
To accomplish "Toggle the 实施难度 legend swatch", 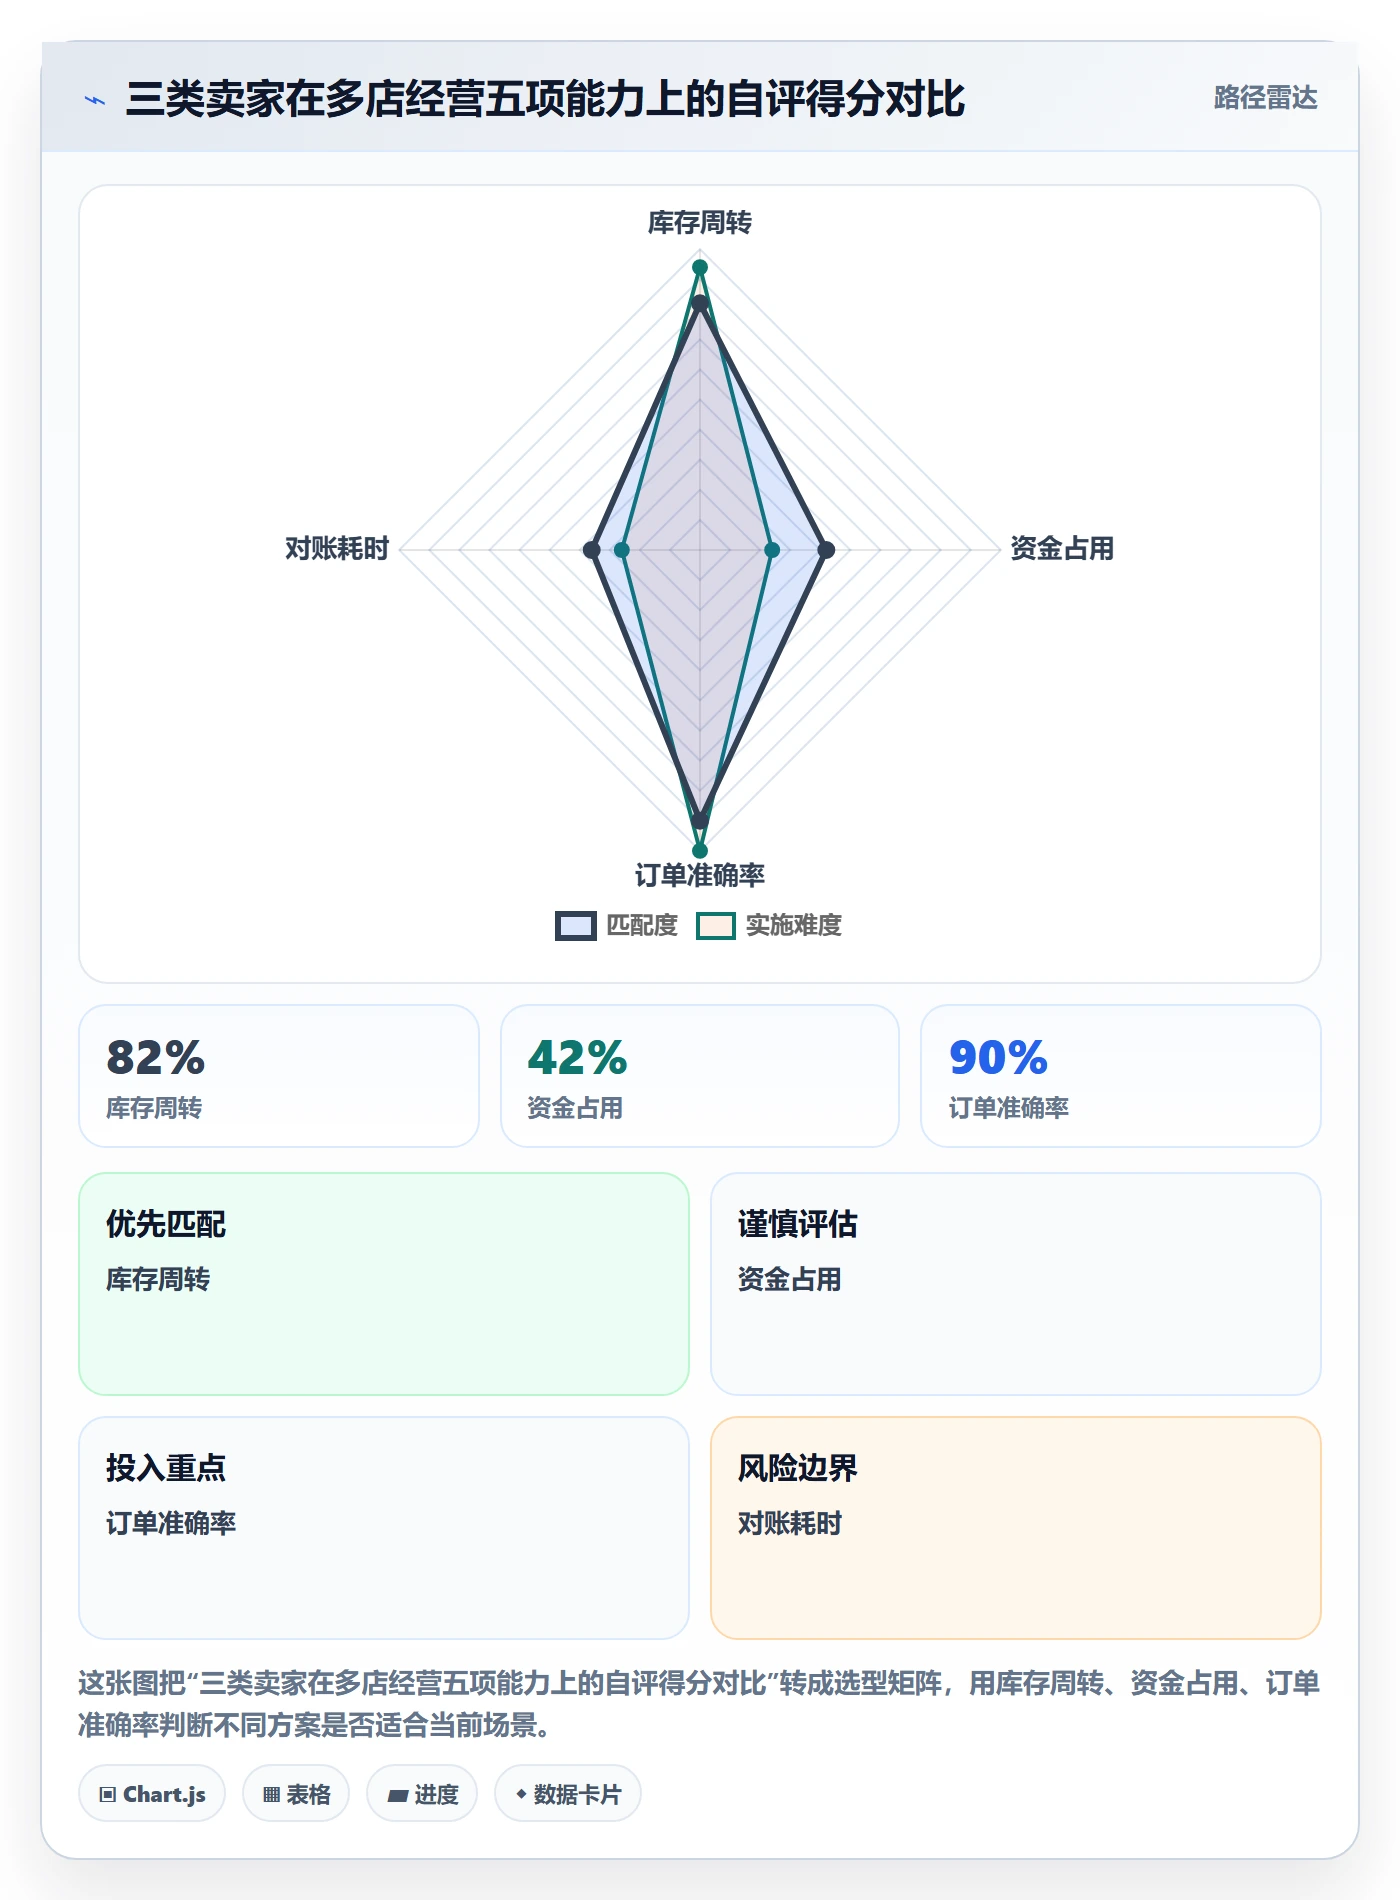I will tap(716, 926).
